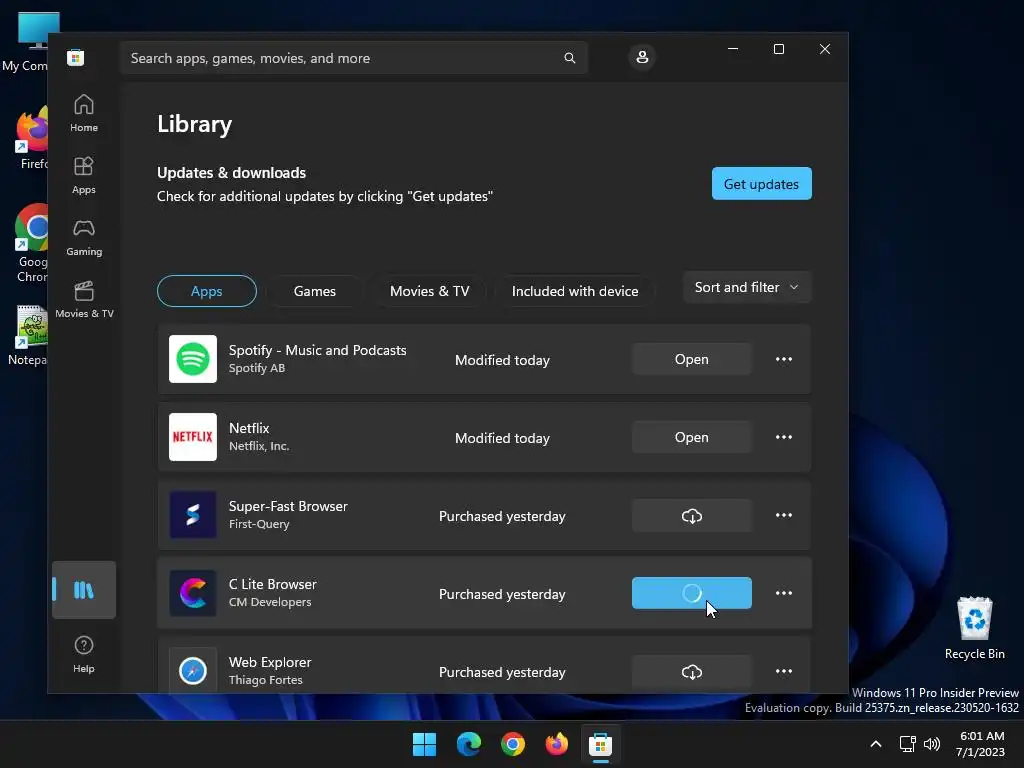Click the Netflix app title text
The image size is (1024, 768).
click(249, 428)
